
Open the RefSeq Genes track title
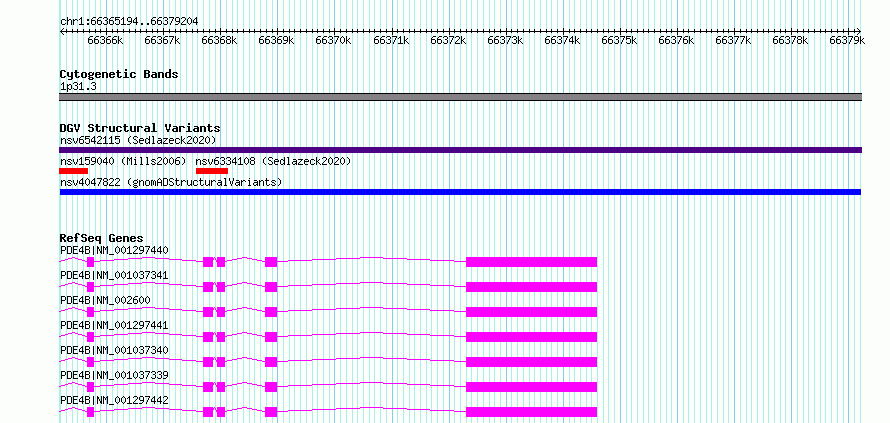(102, 238)
